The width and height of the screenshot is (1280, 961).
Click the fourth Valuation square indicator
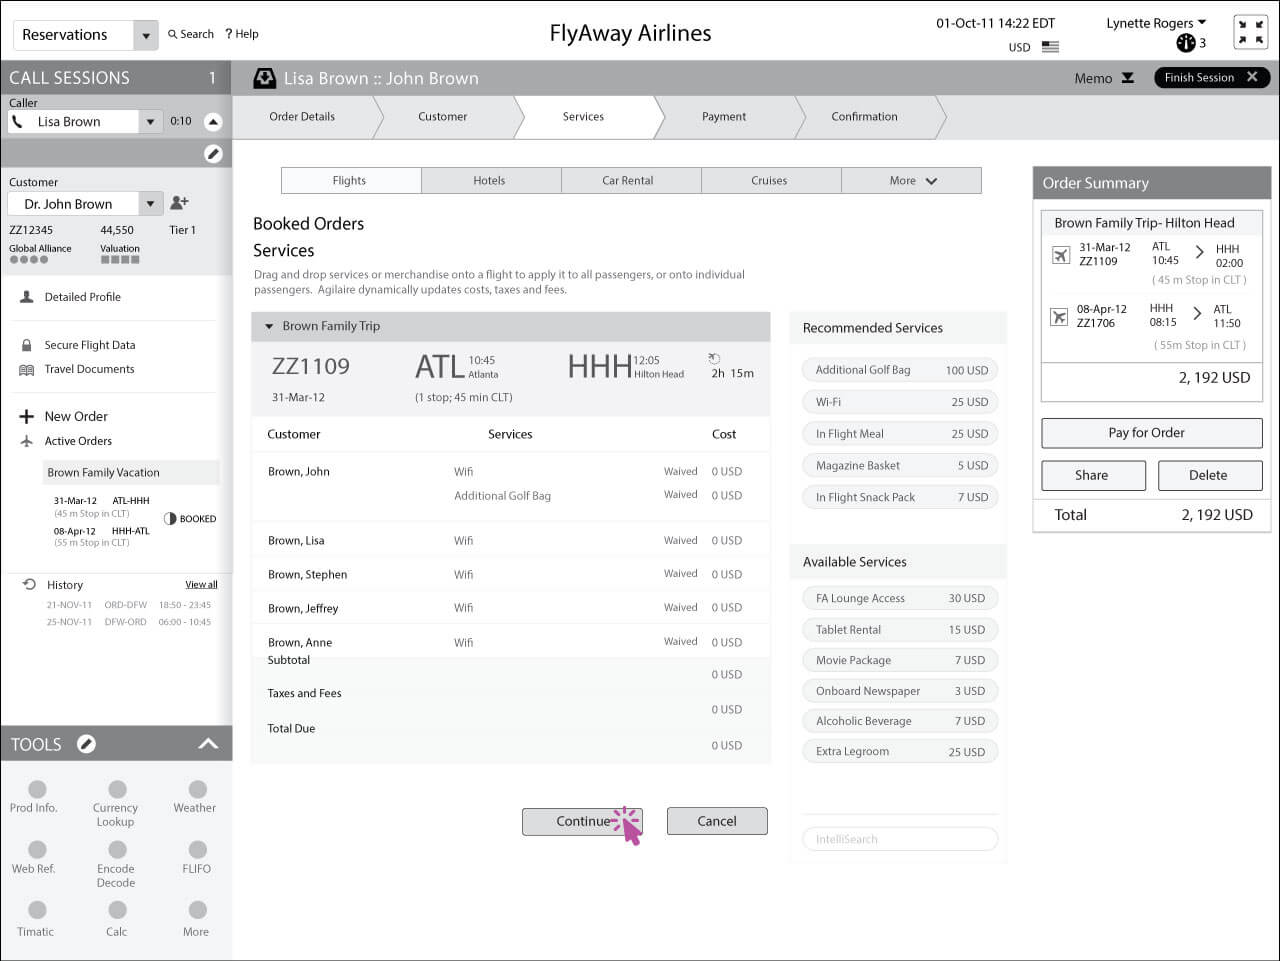(x=136, y=259)
